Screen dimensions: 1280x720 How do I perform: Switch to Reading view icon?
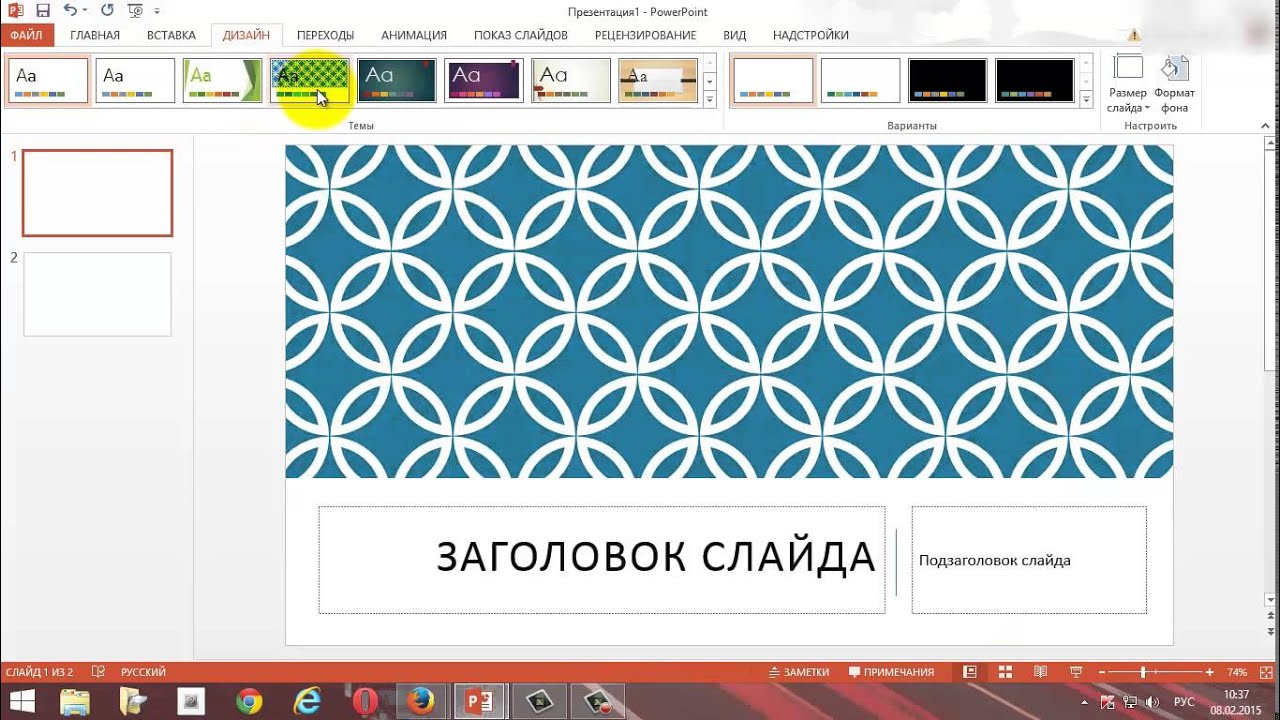pyautogui.click(x=1040, y=672)
